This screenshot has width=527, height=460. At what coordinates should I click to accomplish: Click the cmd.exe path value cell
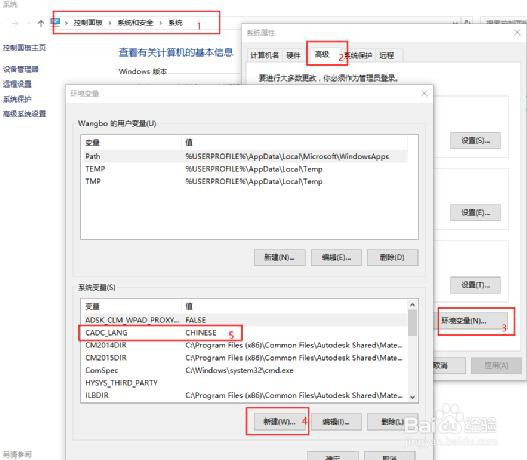point(239,370)
